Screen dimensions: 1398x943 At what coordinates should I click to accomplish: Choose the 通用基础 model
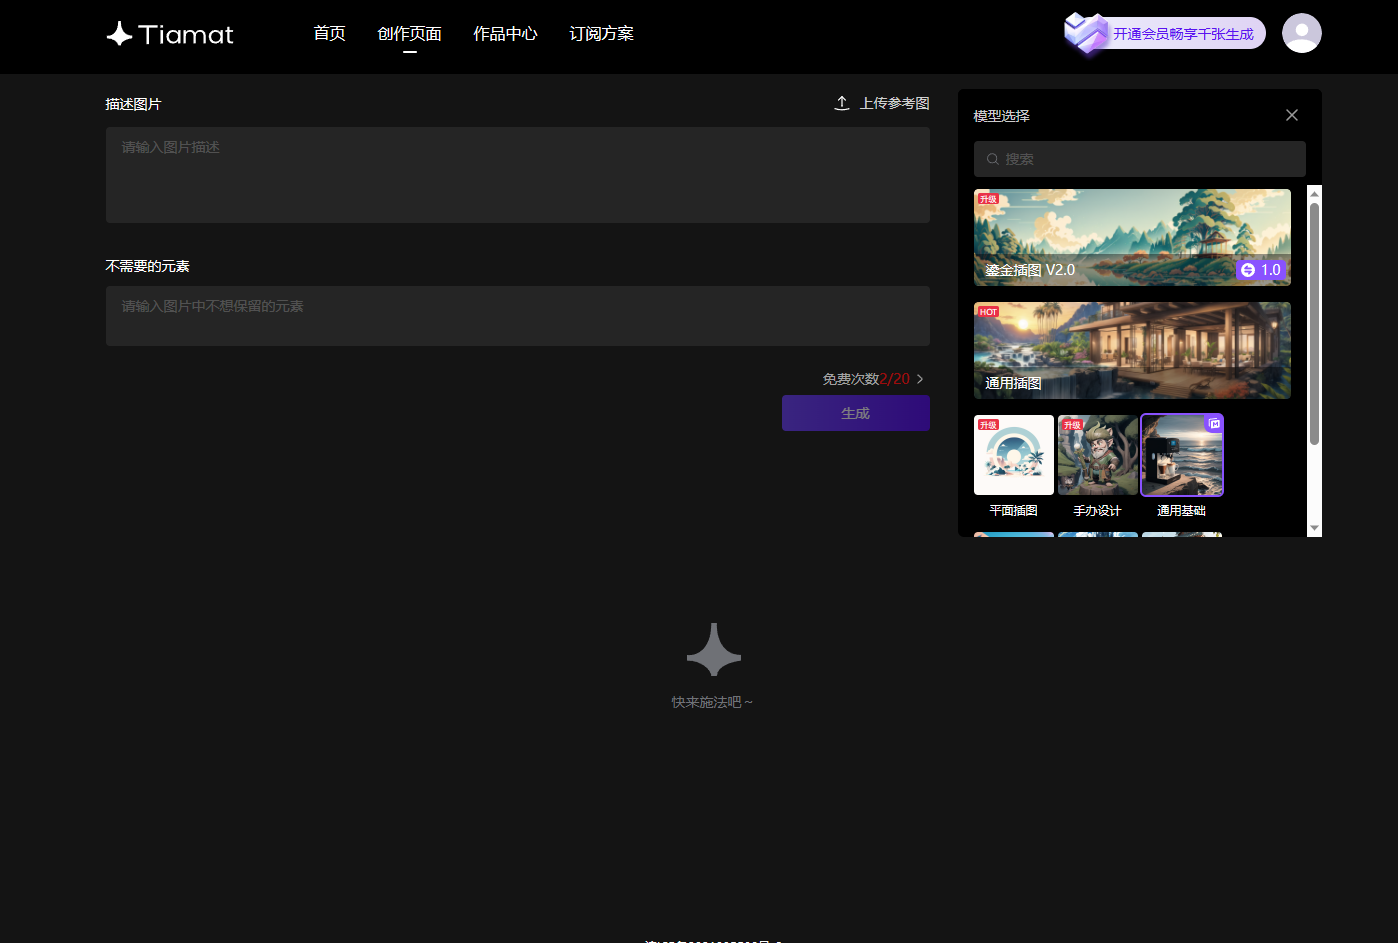click(x=1181, y=458)
